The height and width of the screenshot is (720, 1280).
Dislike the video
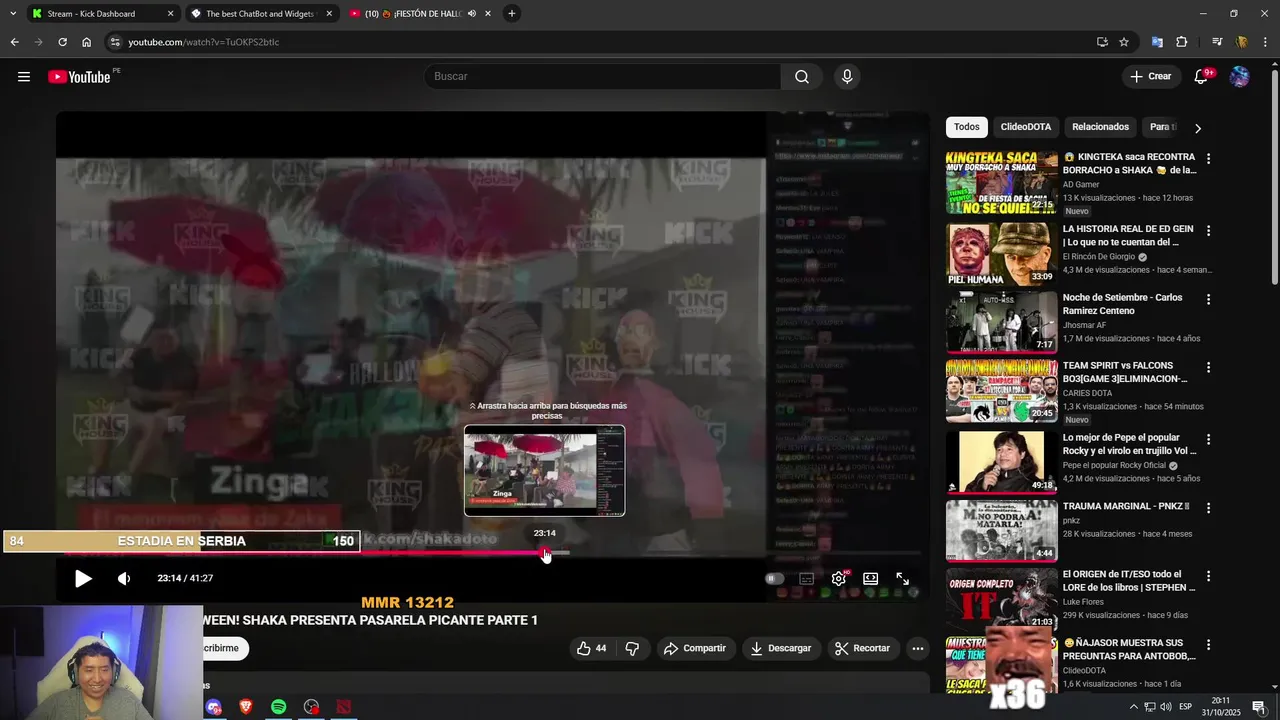[x=632, y=648]
